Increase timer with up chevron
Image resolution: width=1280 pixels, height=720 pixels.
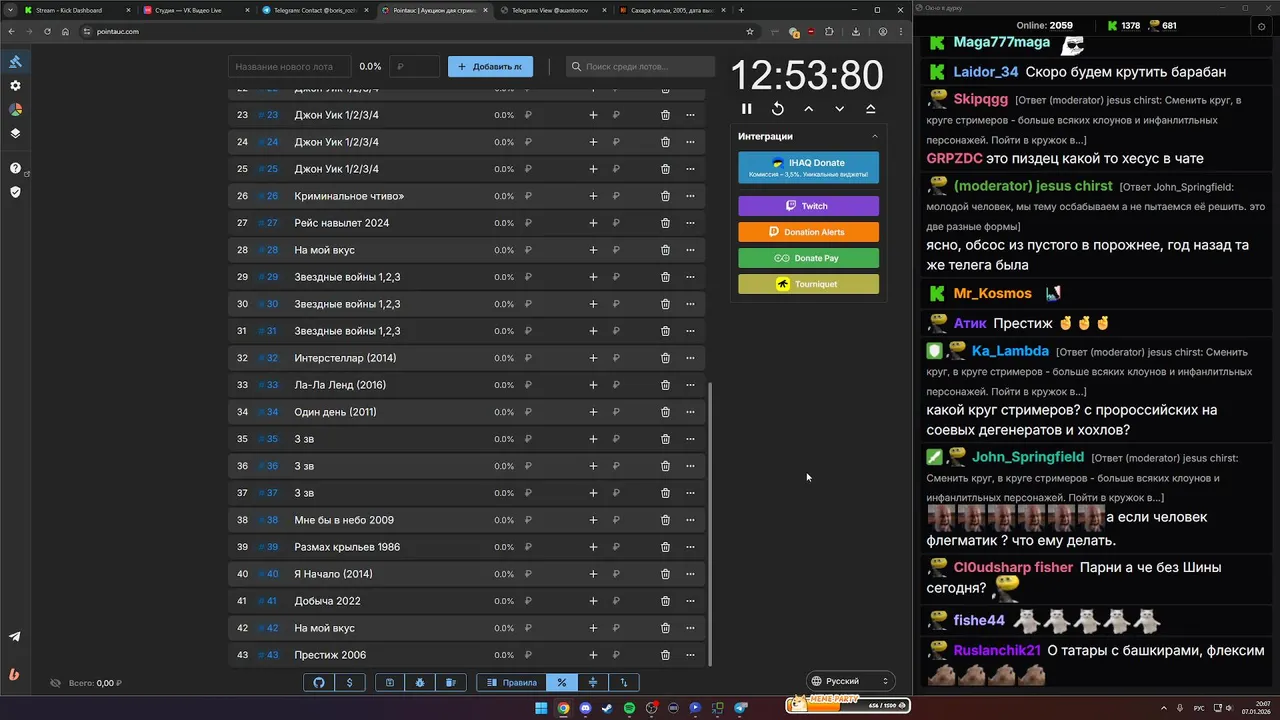click(x=808, y=109)
